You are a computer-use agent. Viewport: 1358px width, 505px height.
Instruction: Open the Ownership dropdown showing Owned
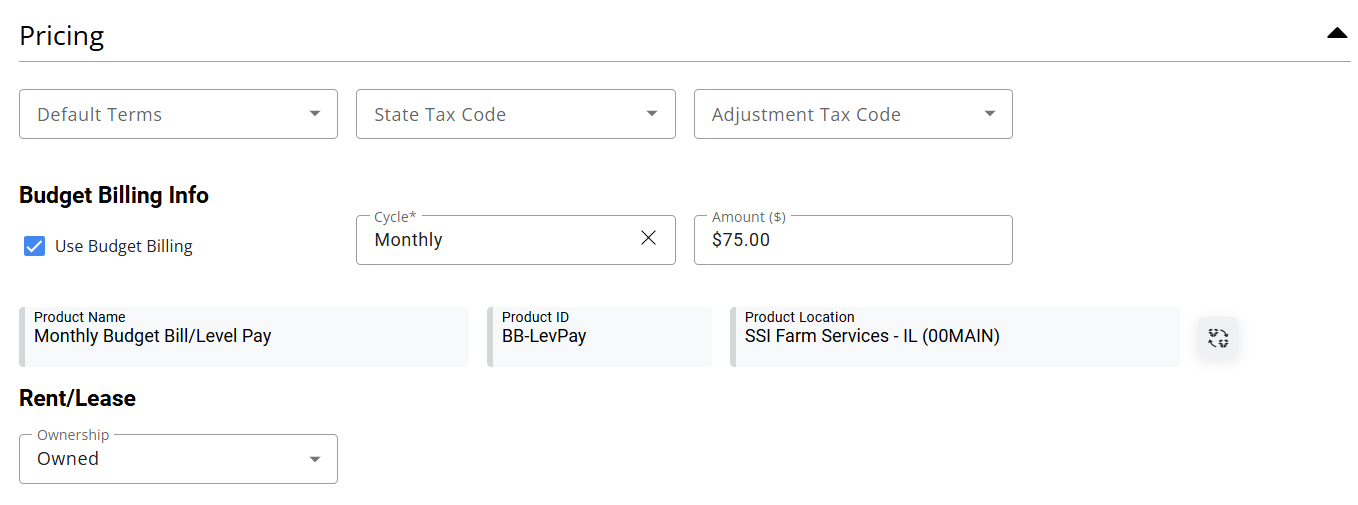point(160,459)
